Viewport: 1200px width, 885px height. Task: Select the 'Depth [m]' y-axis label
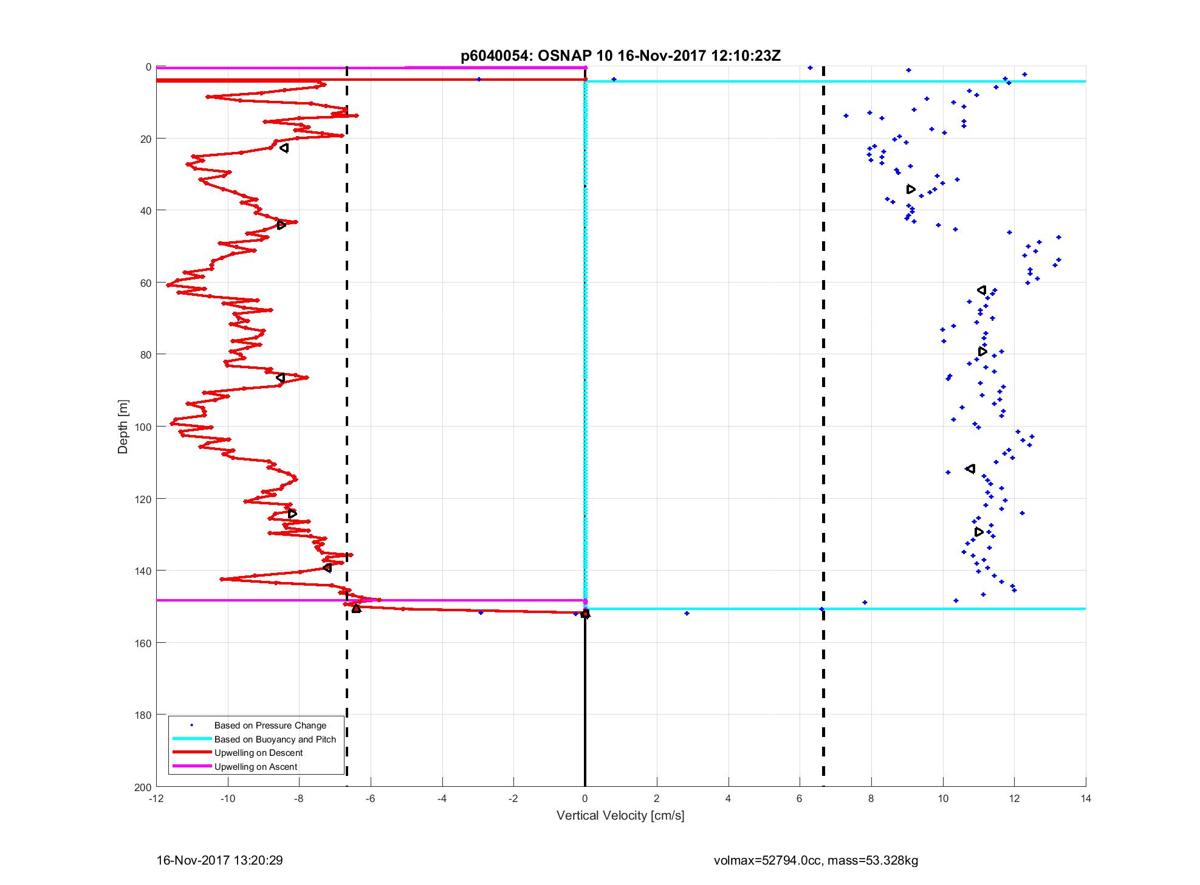[124, 427]
